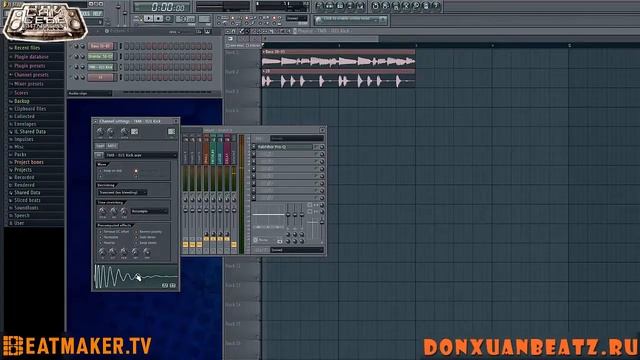The height and width of the screenshot is (360, 640).
Task: Click the online news panel
Action: tap(350, 19)
